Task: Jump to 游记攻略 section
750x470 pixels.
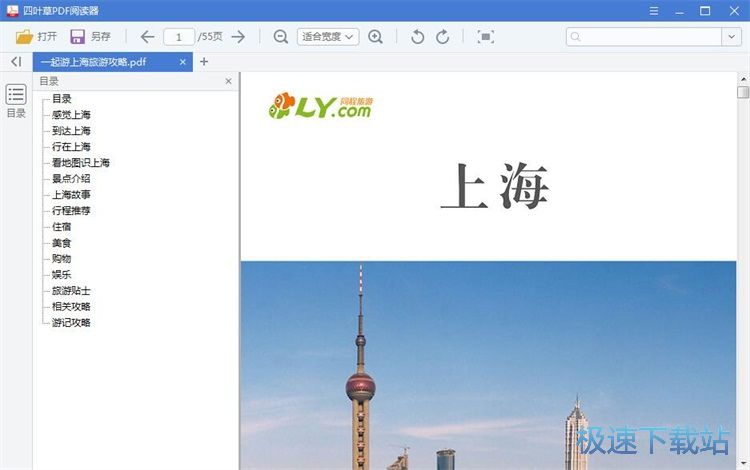Action: pos(71,323)
